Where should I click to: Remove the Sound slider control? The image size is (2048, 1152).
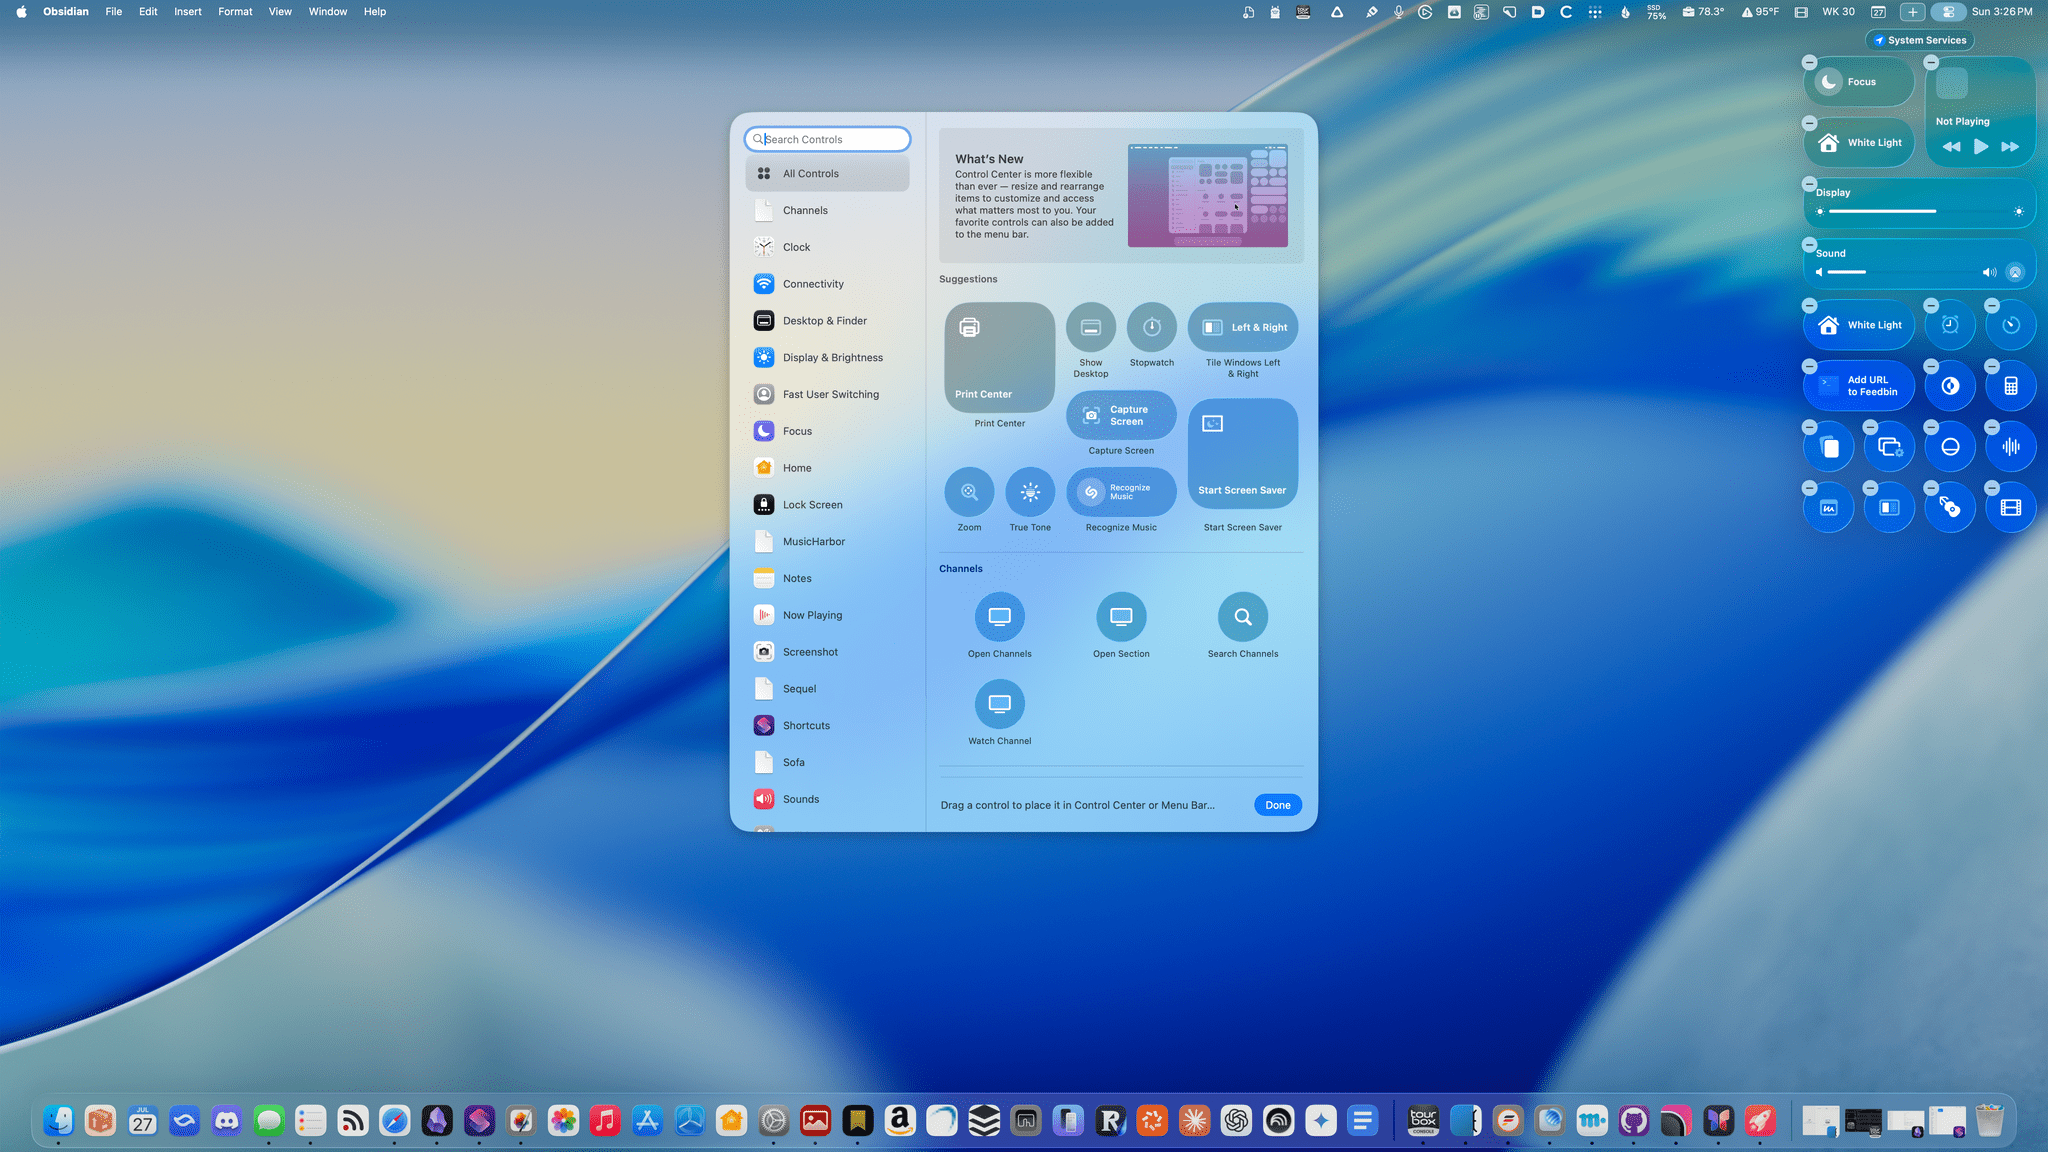[x=1809, y=244]
